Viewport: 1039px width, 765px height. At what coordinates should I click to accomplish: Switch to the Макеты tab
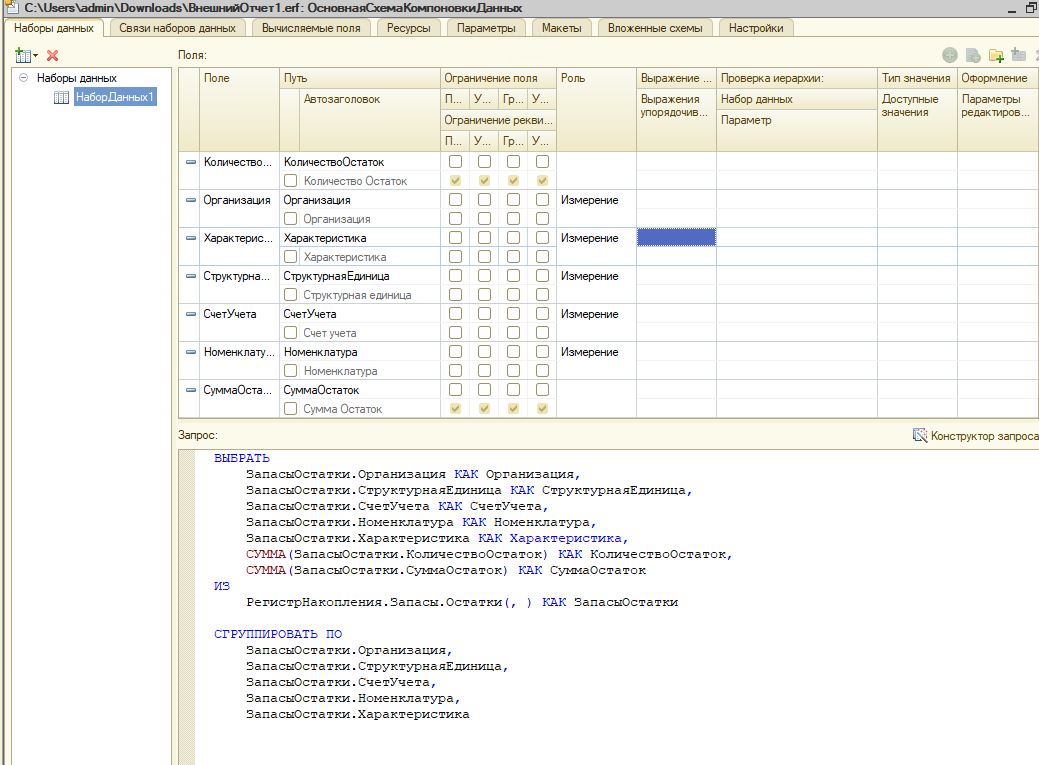561,28
